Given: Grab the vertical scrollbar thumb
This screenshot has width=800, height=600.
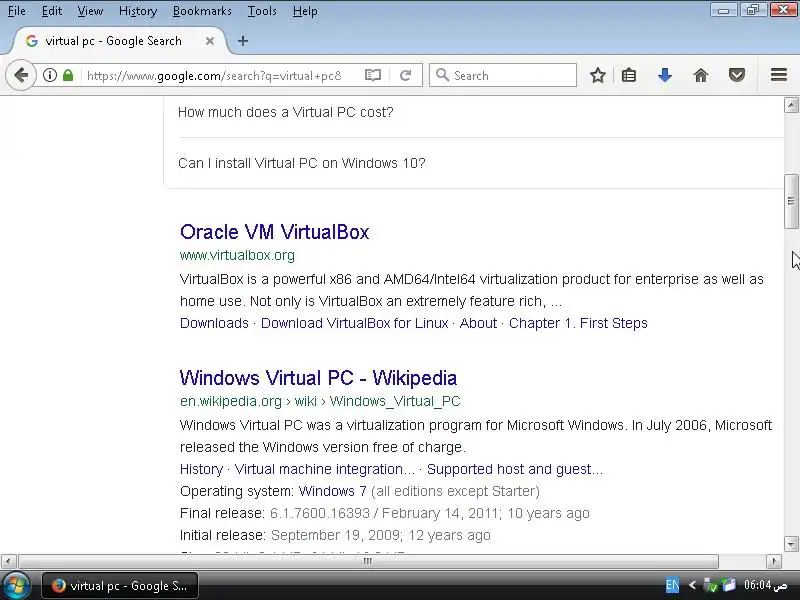Looking at the screenshot, I should (791, 202).
